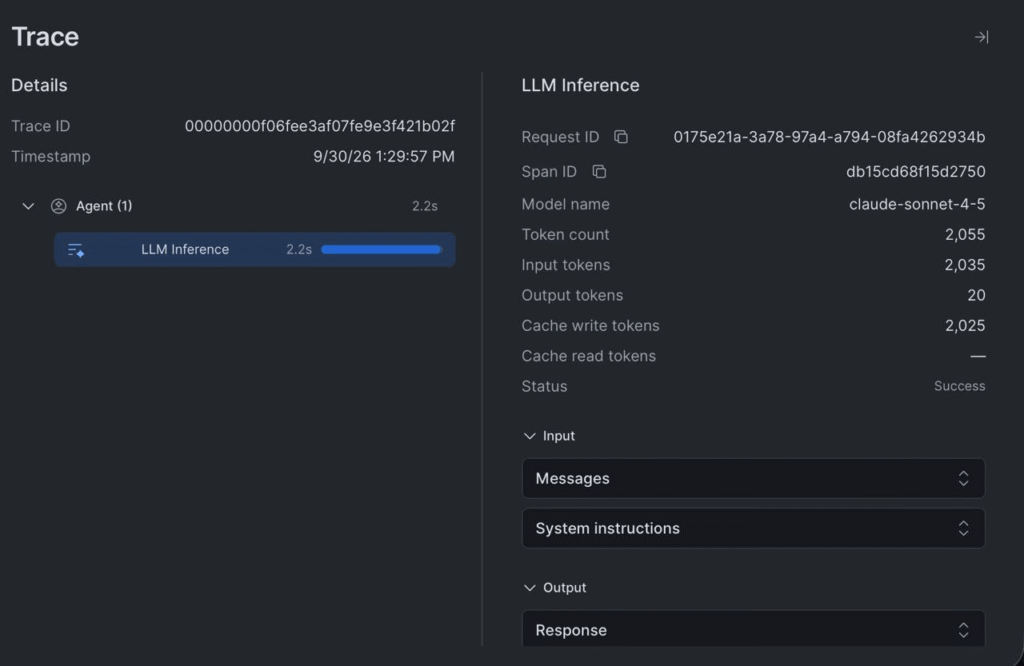
Task: Toggle System instructions up-down chevron
Action: [963, 528]
